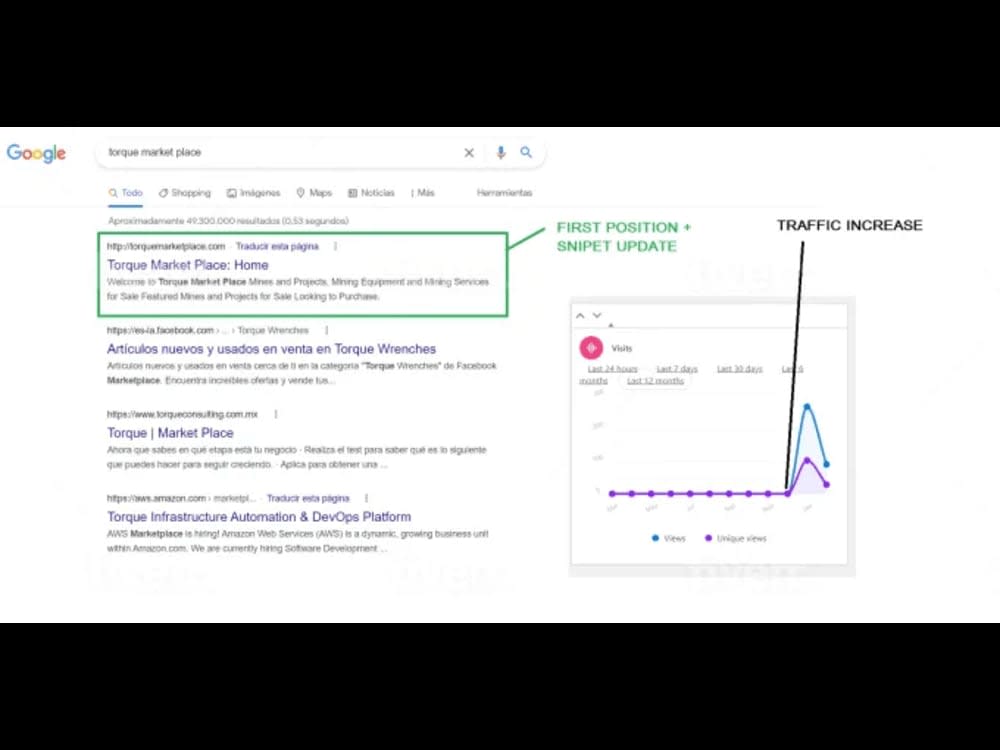Click the down chevron in the Visits panel
This screenshot has width=1000, height=750.
click(597, 315)
